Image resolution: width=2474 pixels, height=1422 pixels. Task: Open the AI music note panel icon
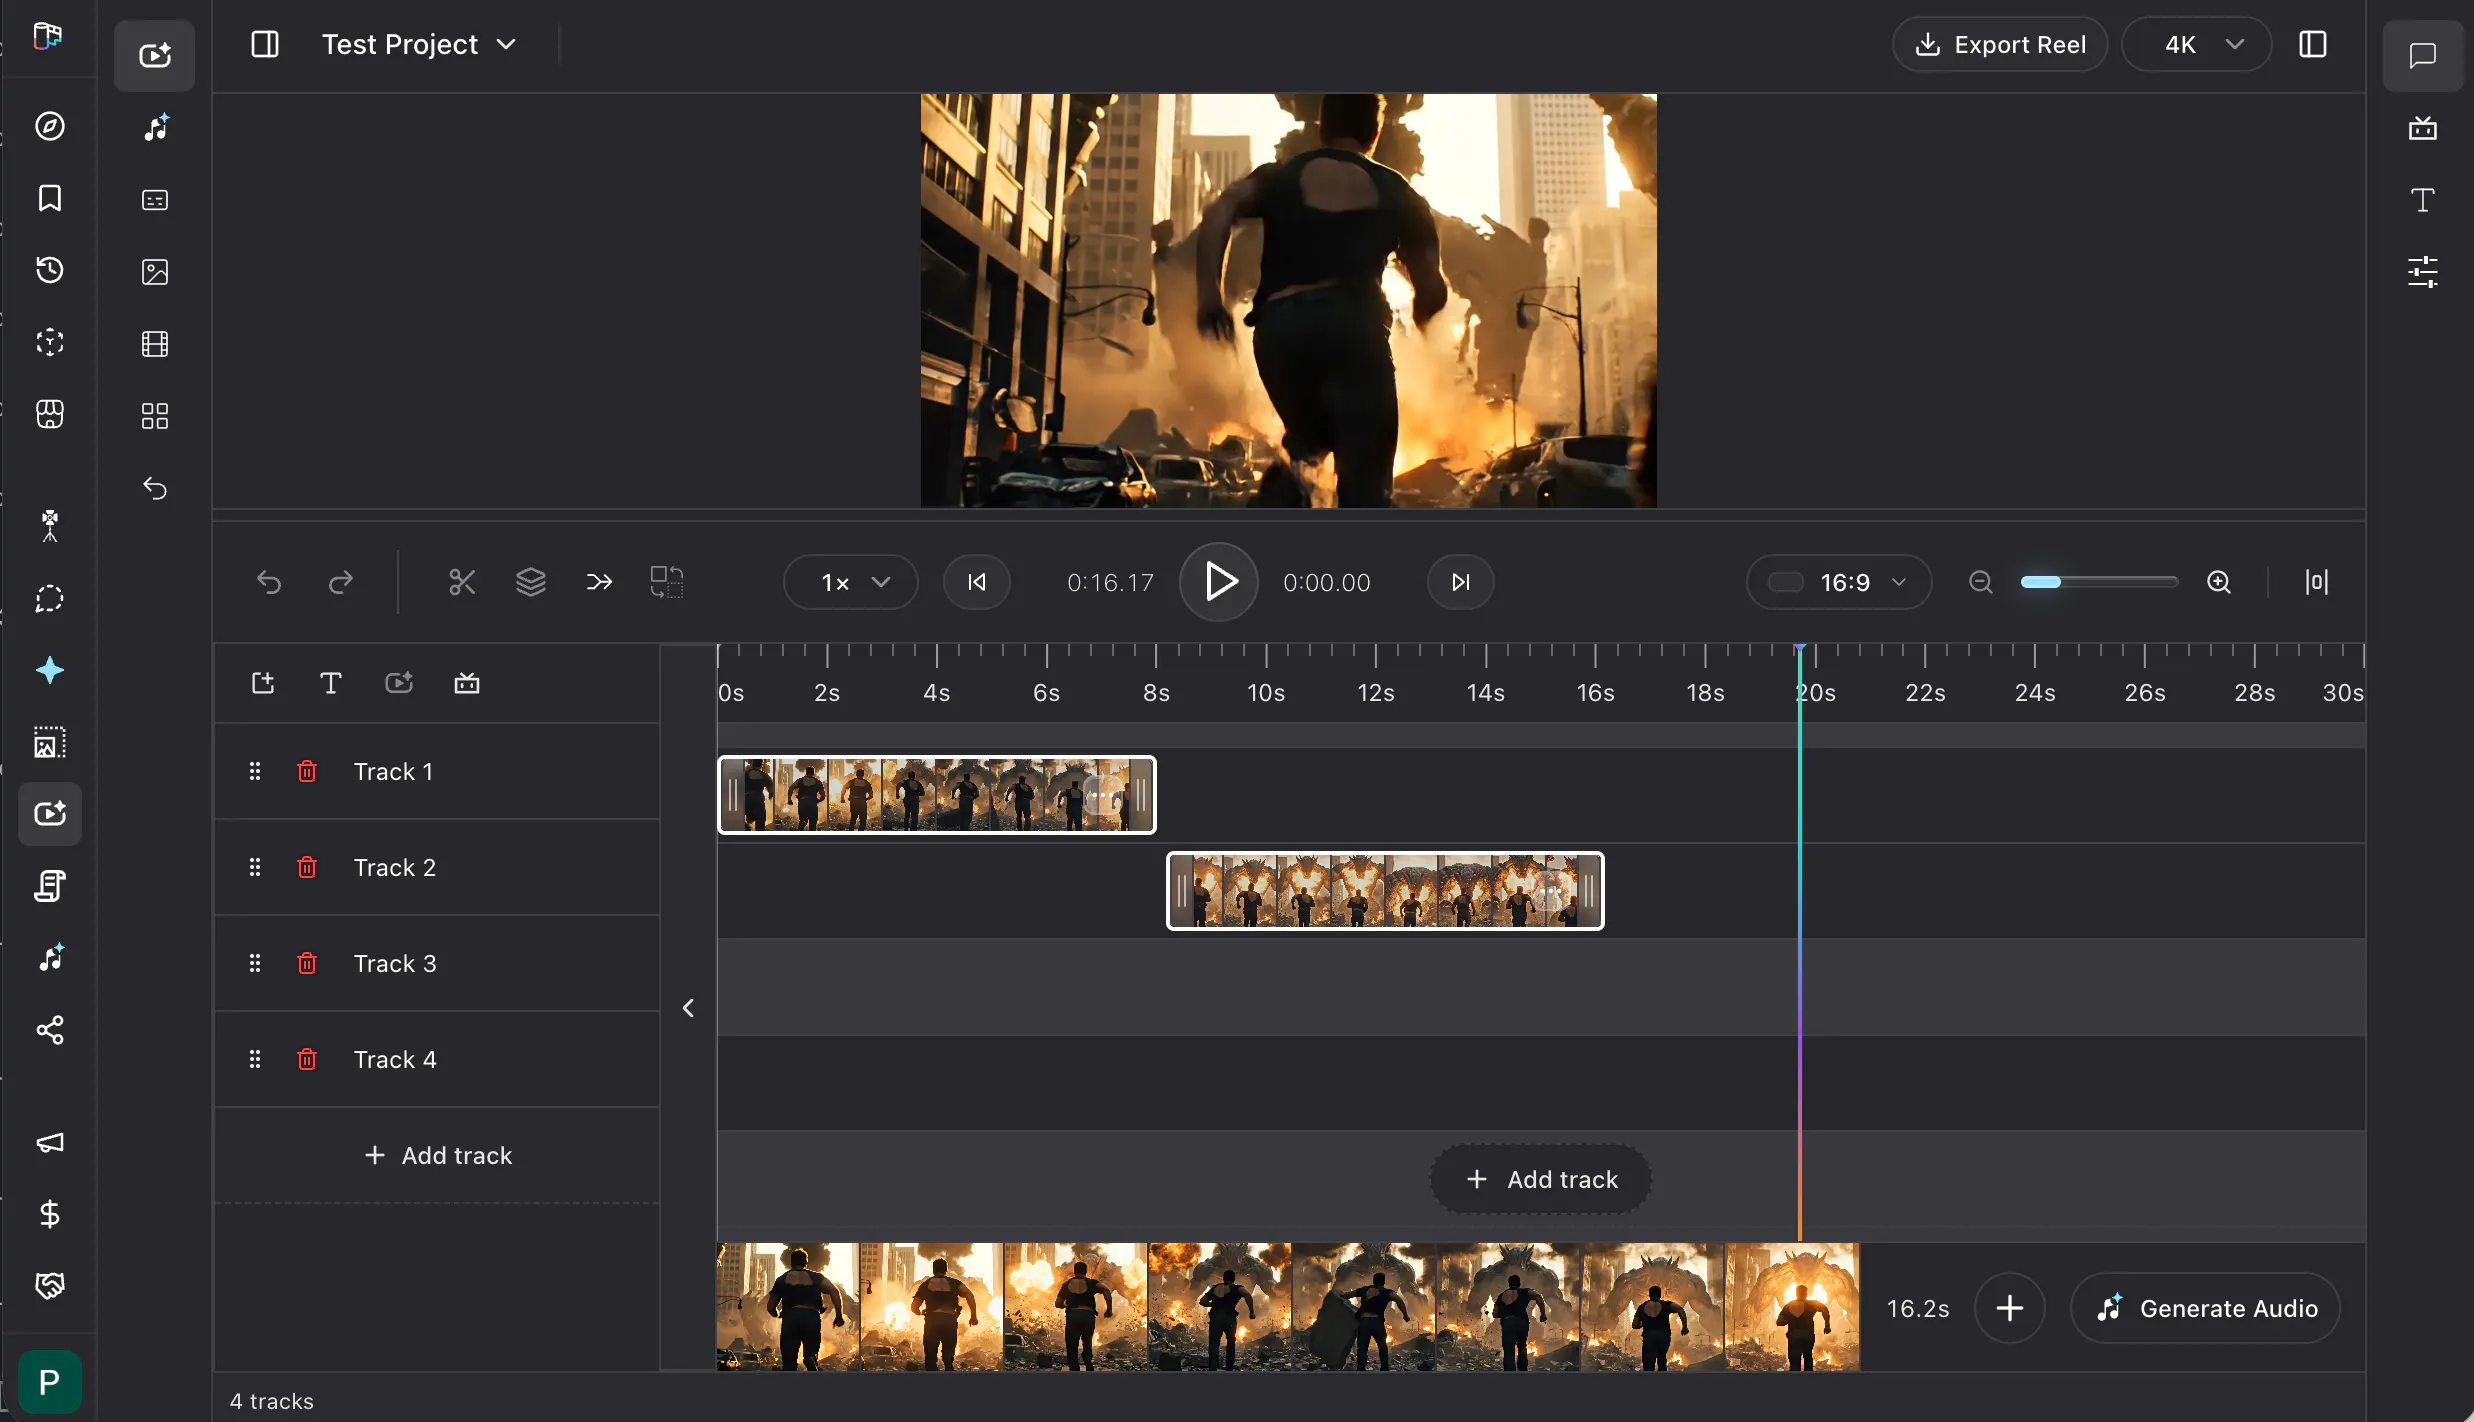click(155, 128)
